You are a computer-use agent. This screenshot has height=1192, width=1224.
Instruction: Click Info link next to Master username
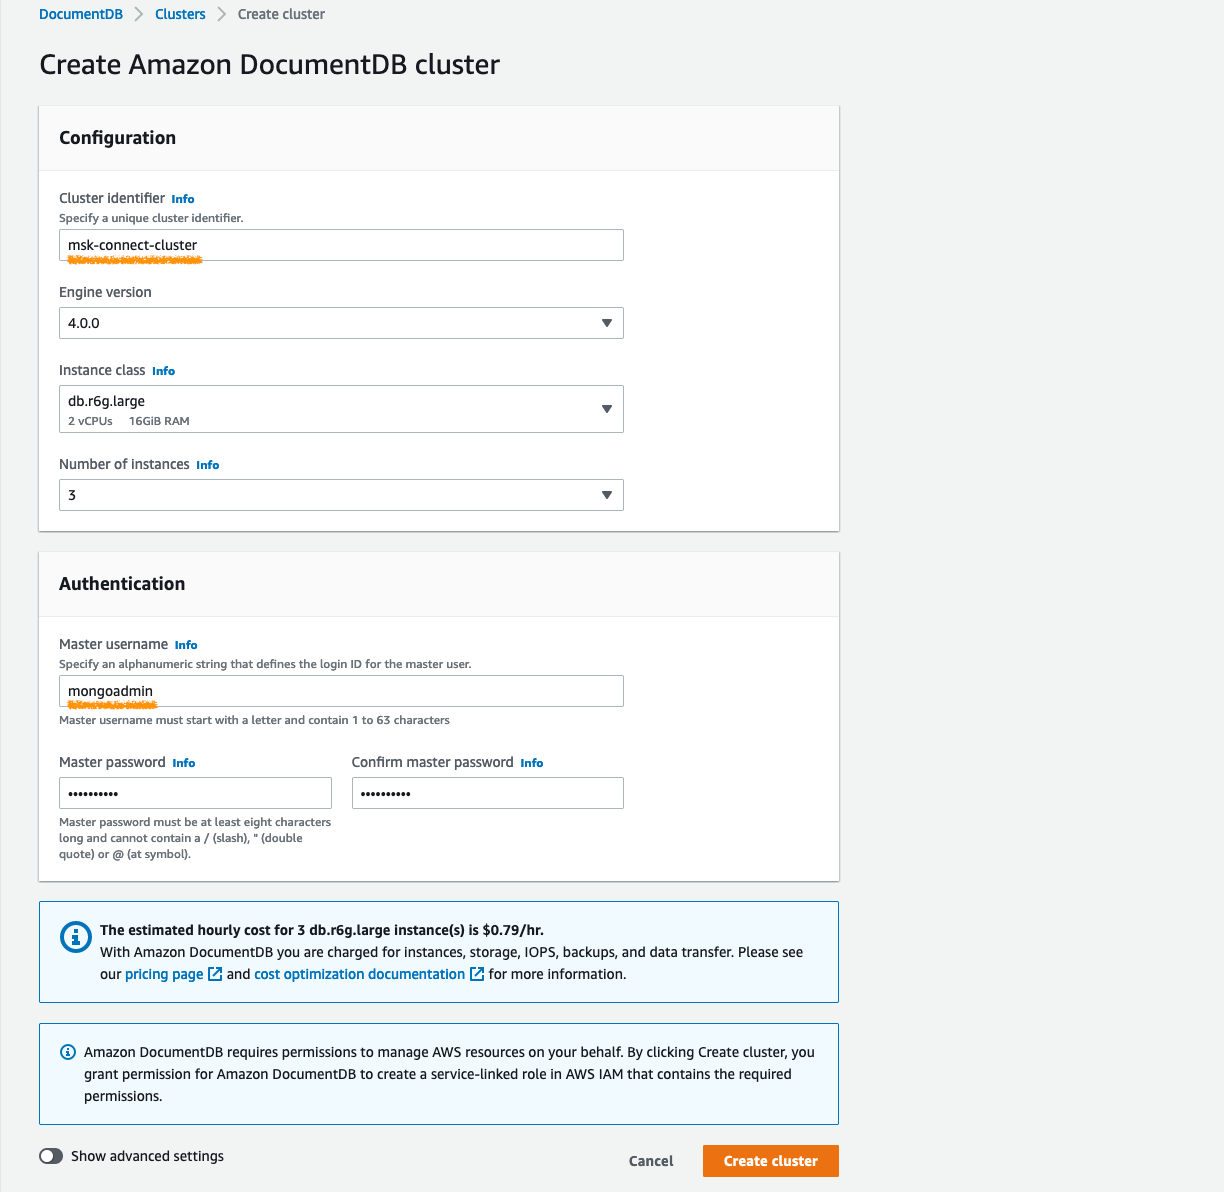tap(186, 645)
